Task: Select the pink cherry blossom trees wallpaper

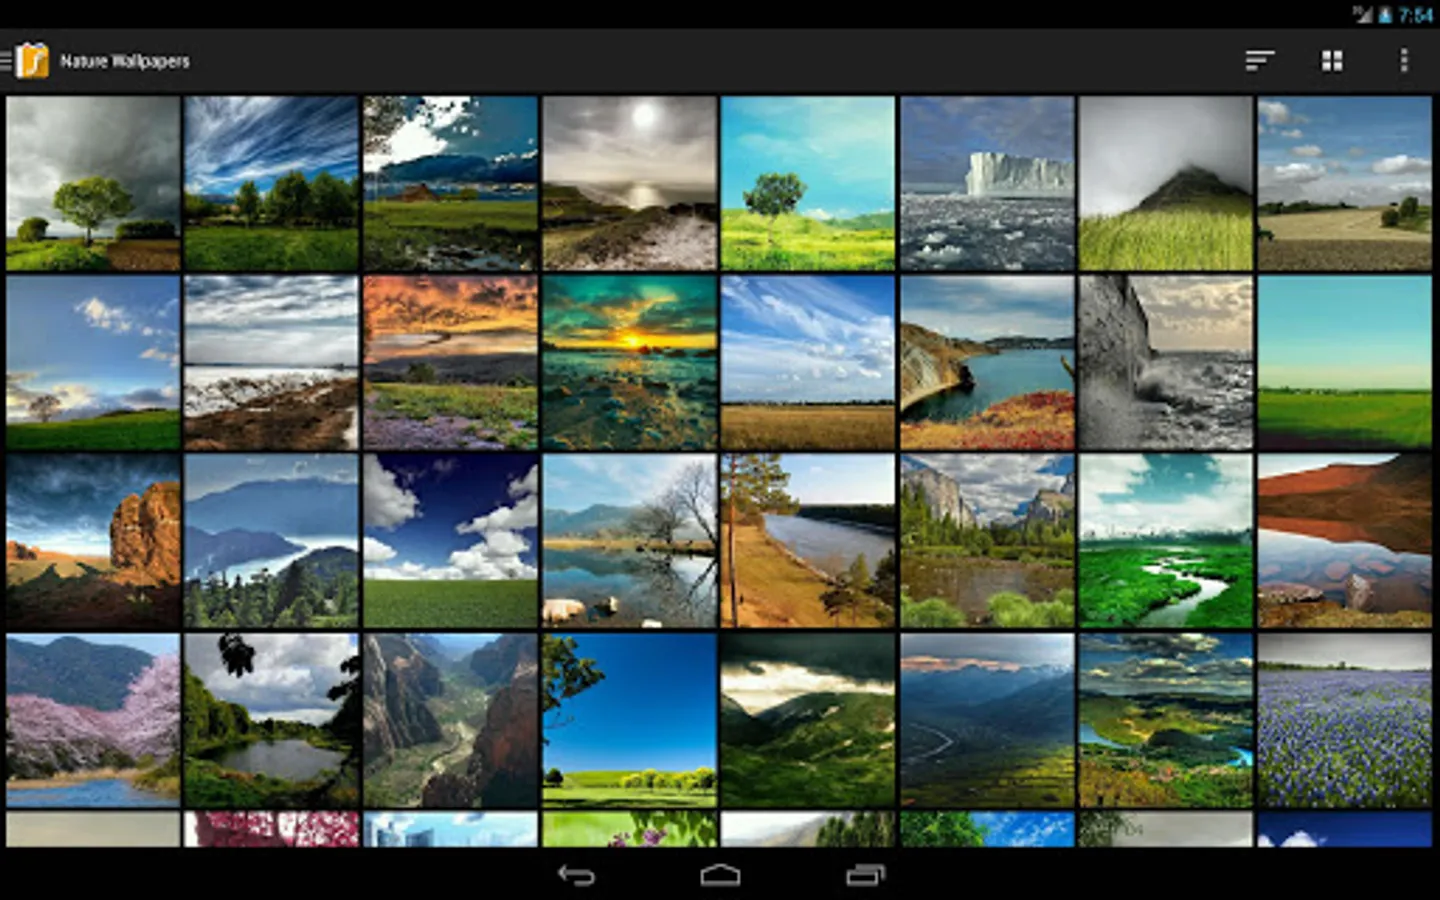Action: pyautogui.click(x=93, y=720)
